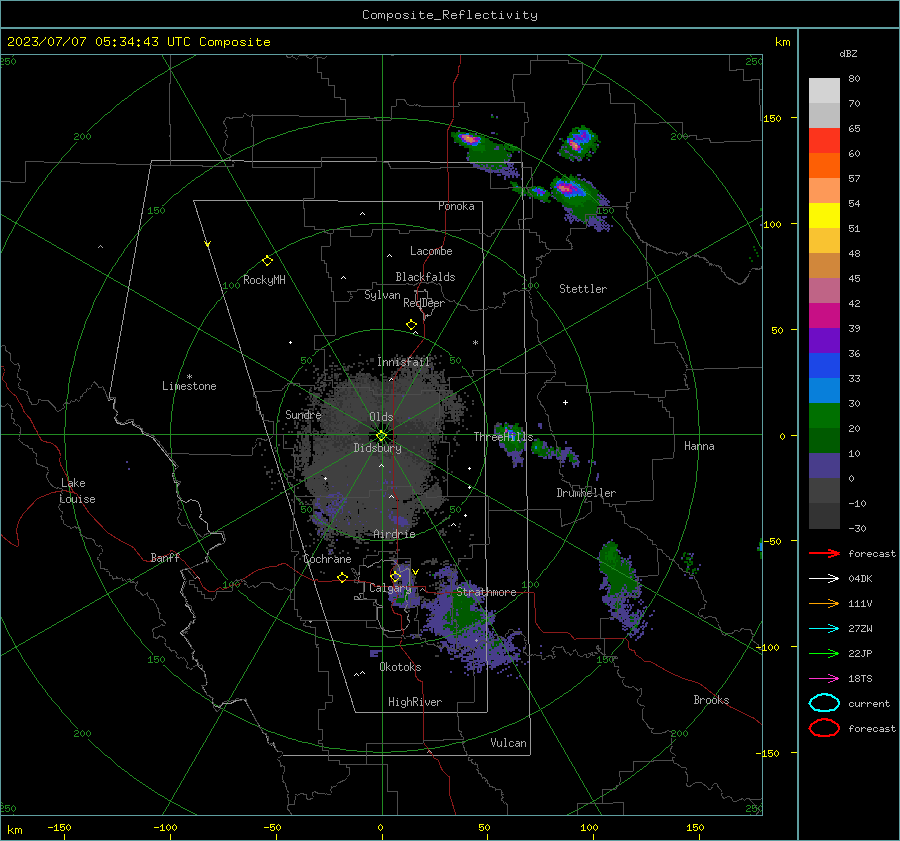Image resolution: width=900 pixels, height=841 pixels.
Task: Click the Didsbury town label
Action: [377, 448]
